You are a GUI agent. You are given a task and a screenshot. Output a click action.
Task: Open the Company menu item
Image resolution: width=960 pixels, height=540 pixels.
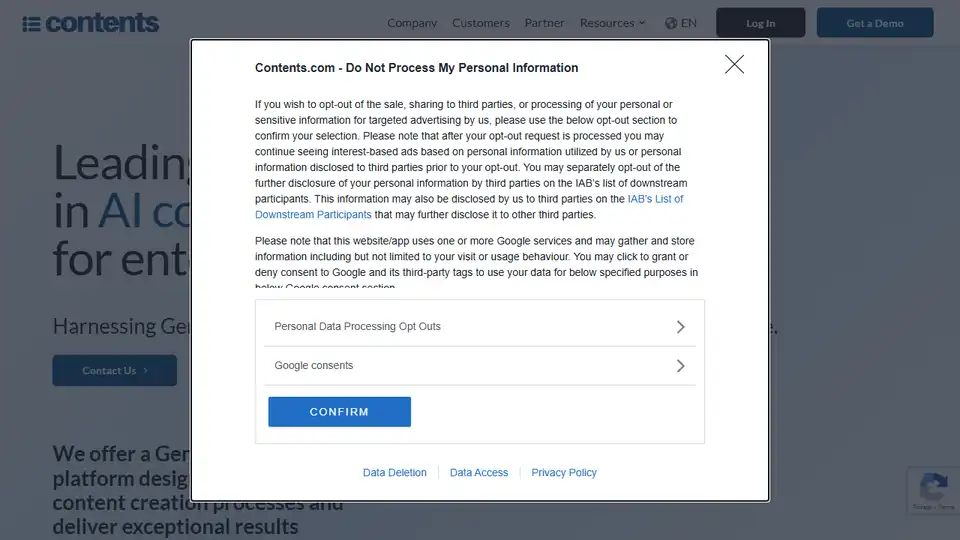(412, 23)
